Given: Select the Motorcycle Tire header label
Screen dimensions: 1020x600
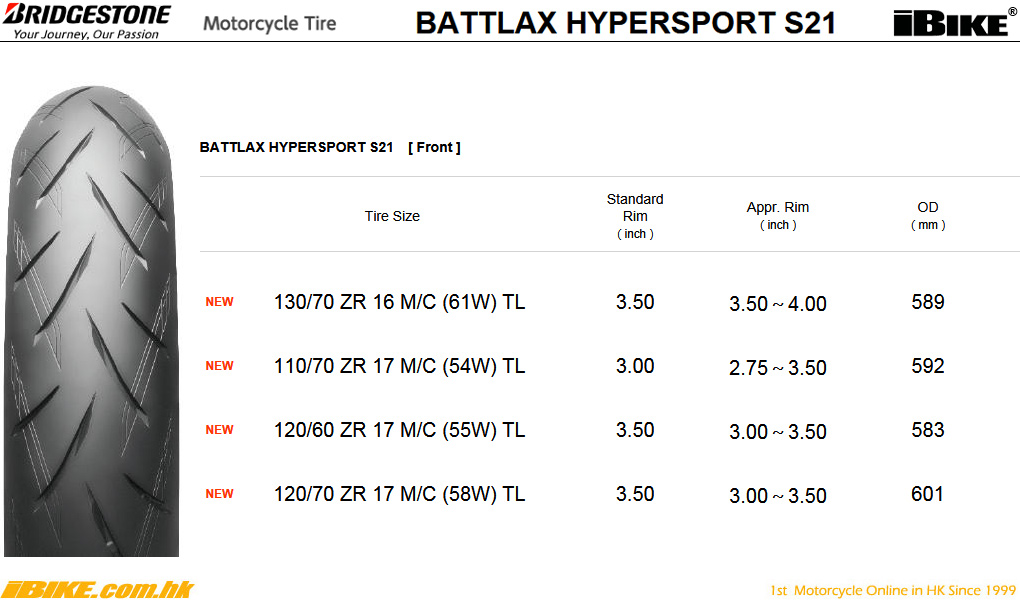Looking at the screenshot, I should click(x=269, y=23).
